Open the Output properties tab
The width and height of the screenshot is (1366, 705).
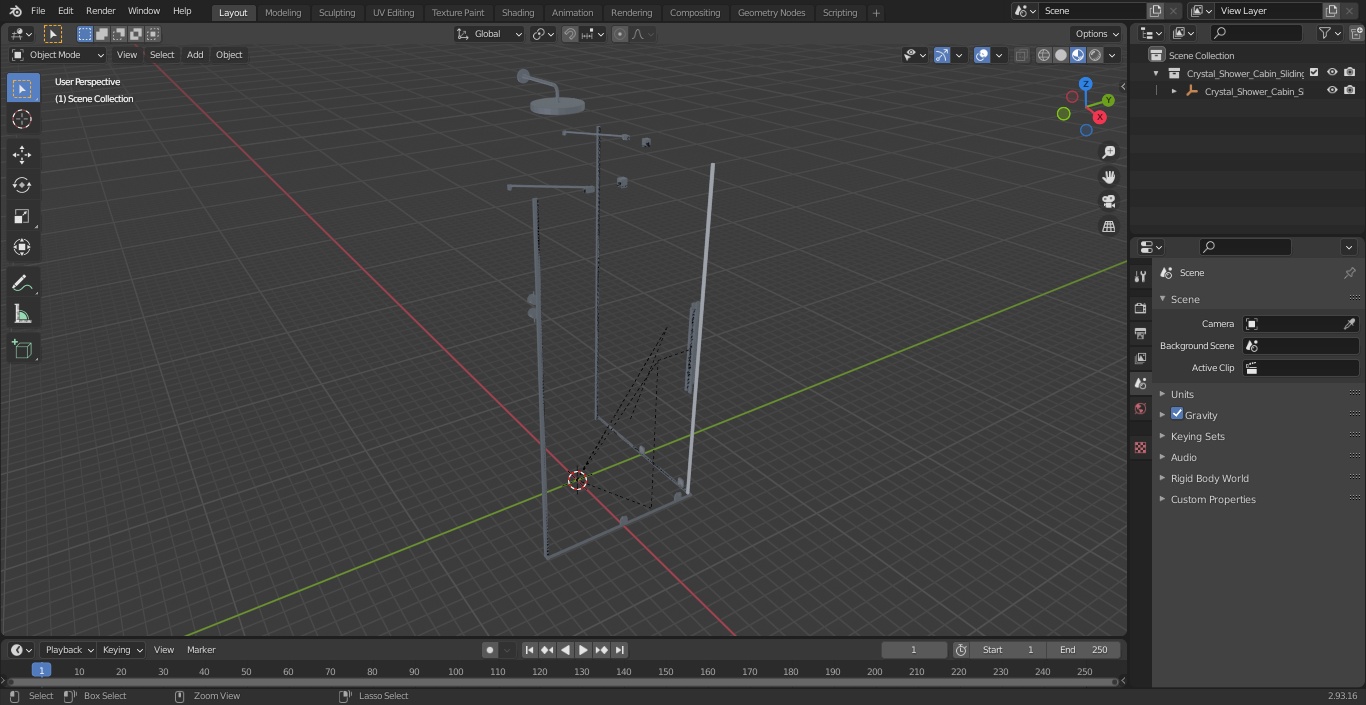click(x=1140, y=333)
